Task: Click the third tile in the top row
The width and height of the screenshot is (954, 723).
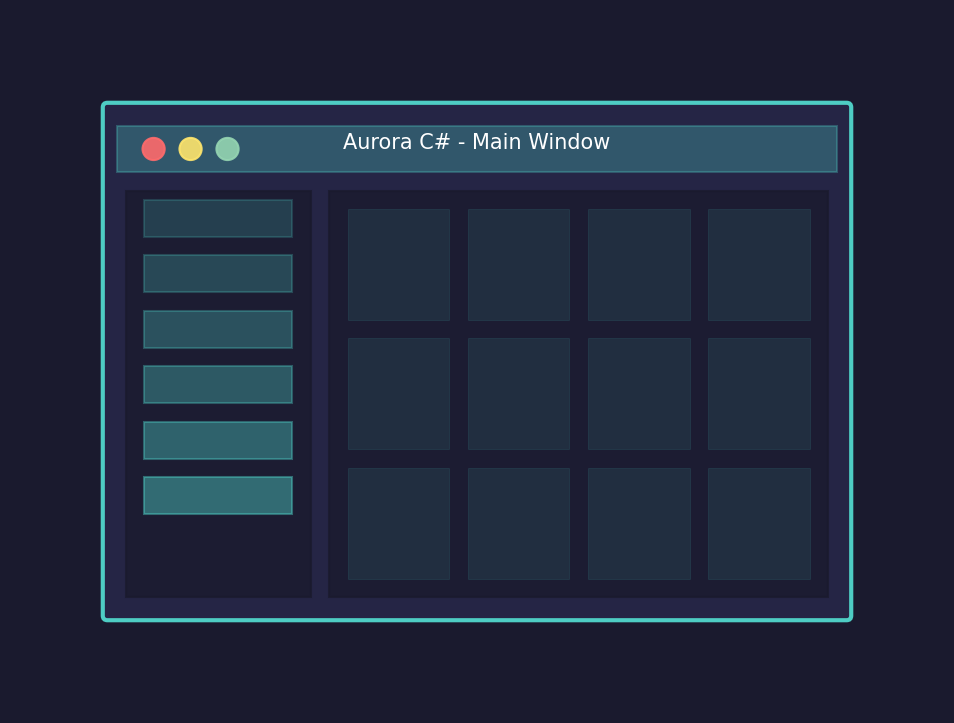Action: tap(638, 265)
